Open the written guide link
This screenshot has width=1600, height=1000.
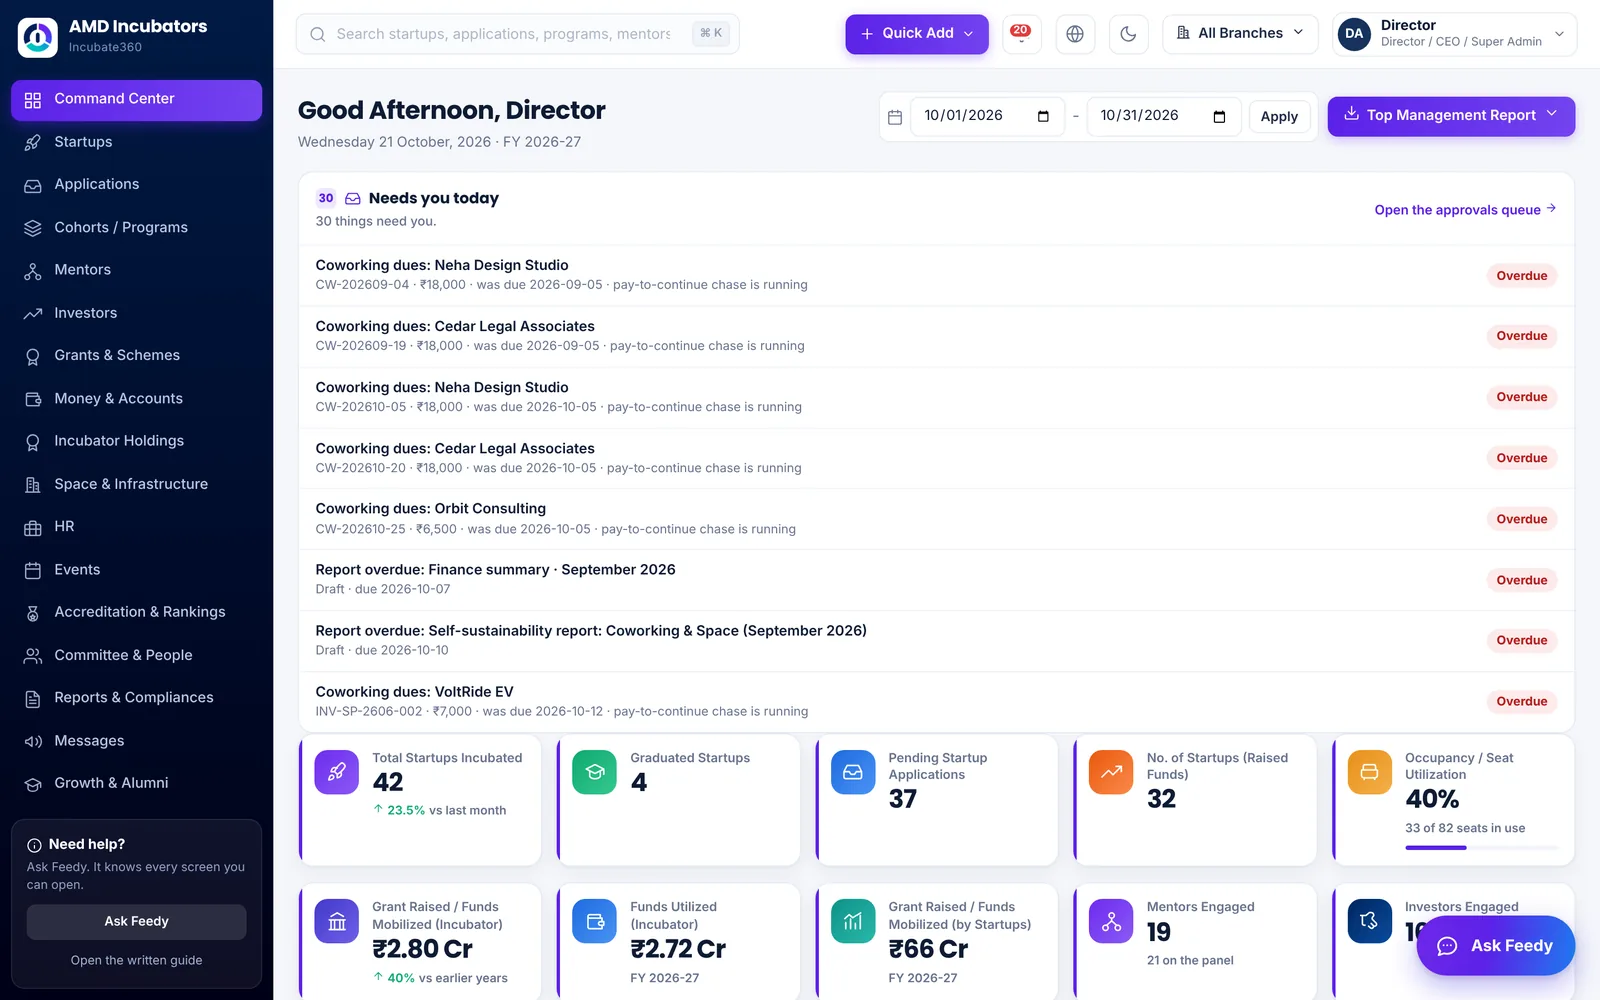136,961
